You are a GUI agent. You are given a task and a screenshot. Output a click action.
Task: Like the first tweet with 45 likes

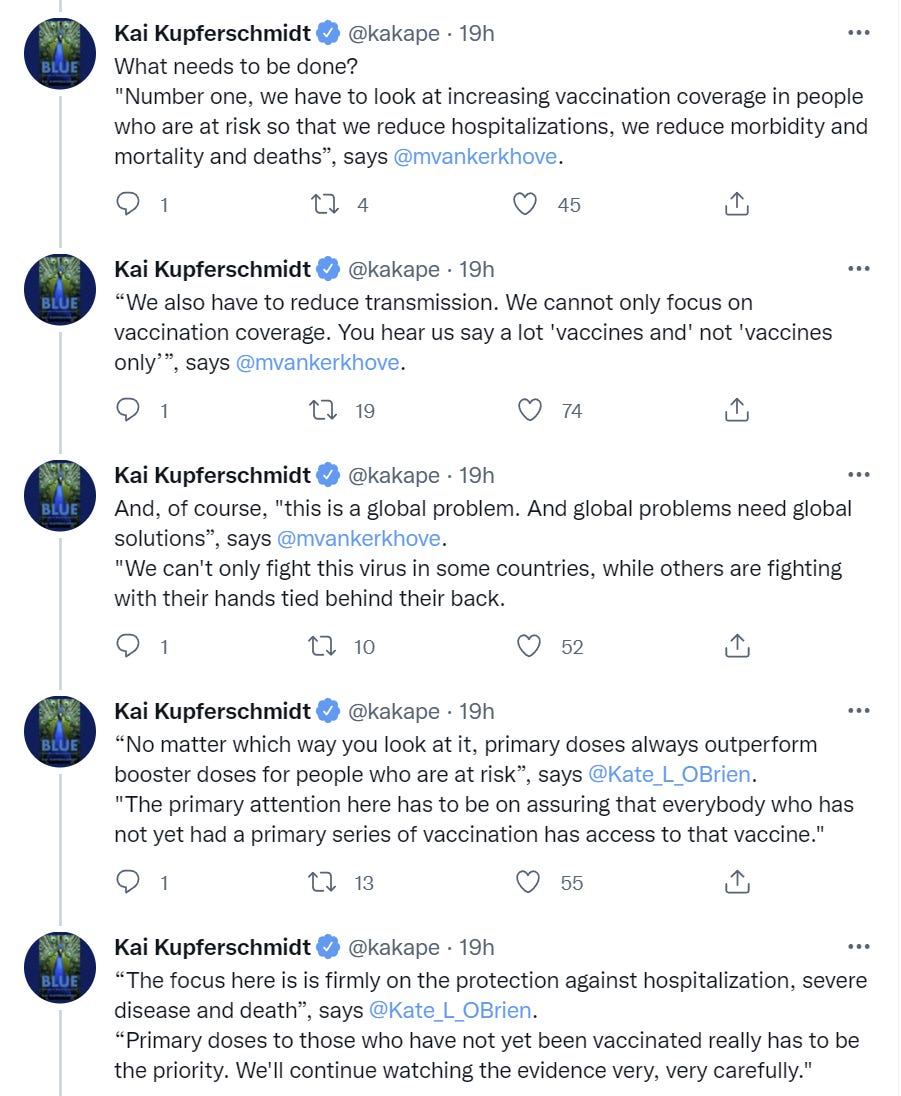[526, 204]
